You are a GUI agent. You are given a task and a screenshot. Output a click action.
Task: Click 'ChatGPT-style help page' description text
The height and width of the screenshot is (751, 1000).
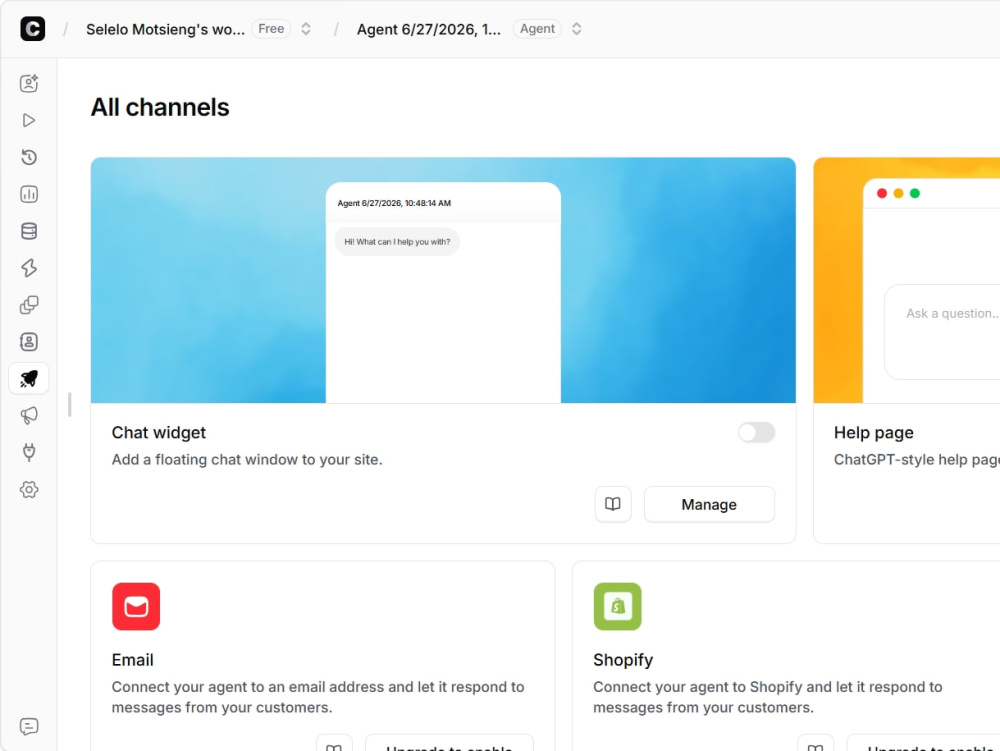(x=917, y=460)
